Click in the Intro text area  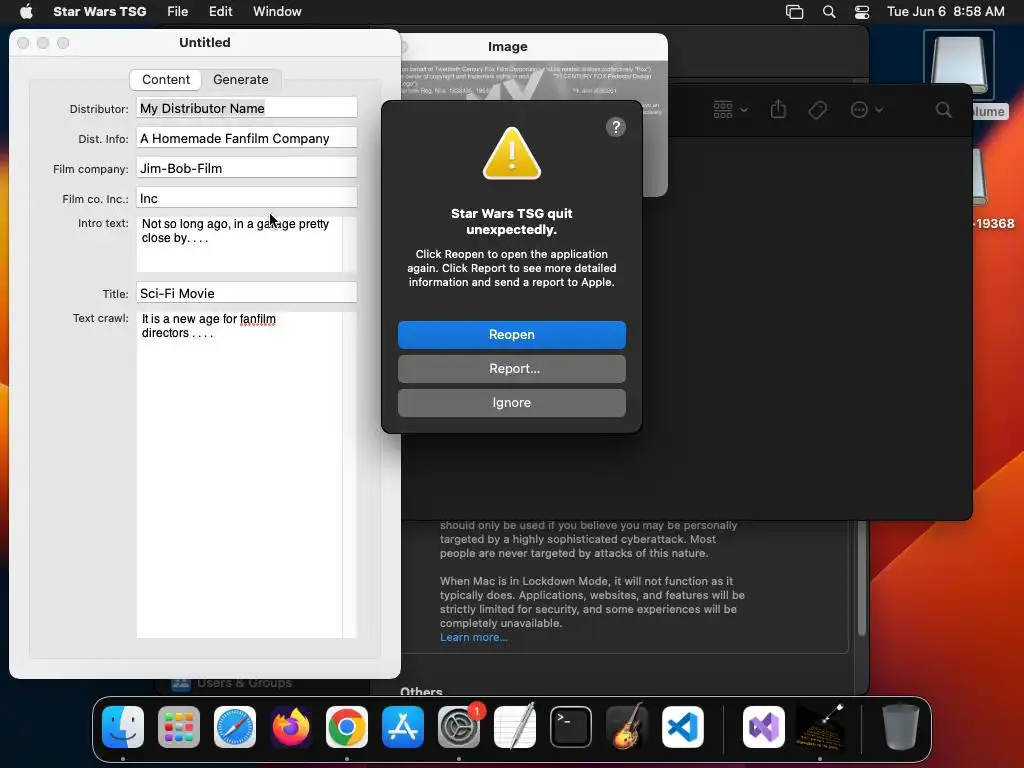coord(239,244)
